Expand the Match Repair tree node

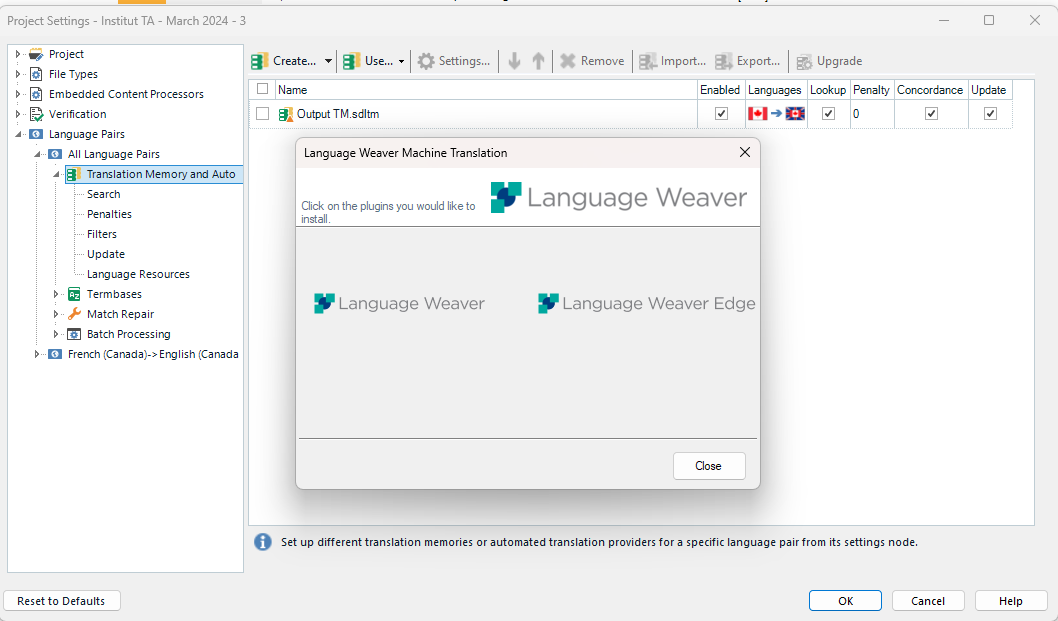(x=56, y=314)
